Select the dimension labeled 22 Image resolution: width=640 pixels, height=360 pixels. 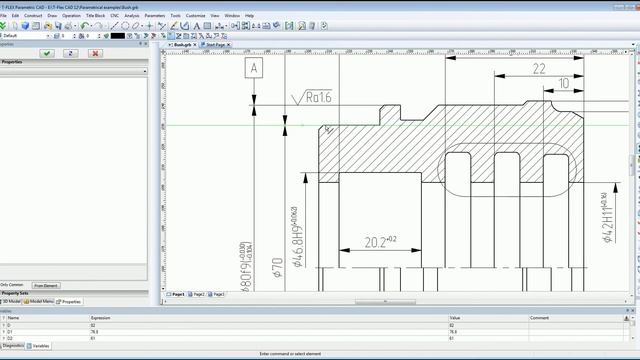point(539,69)
